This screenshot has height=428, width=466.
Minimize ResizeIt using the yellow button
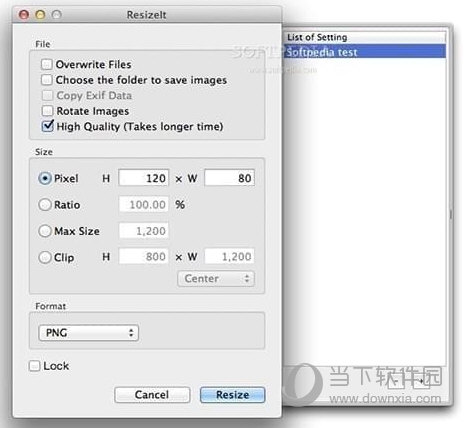tap(40, 14)
